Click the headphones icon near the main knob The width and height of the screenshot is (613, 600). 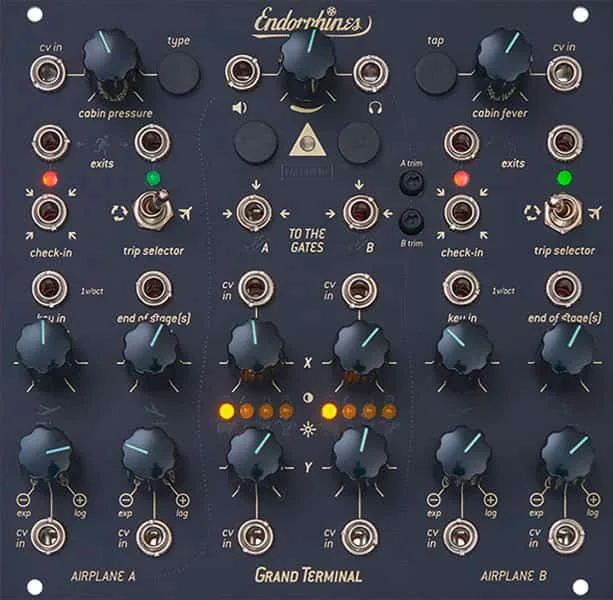375,107
